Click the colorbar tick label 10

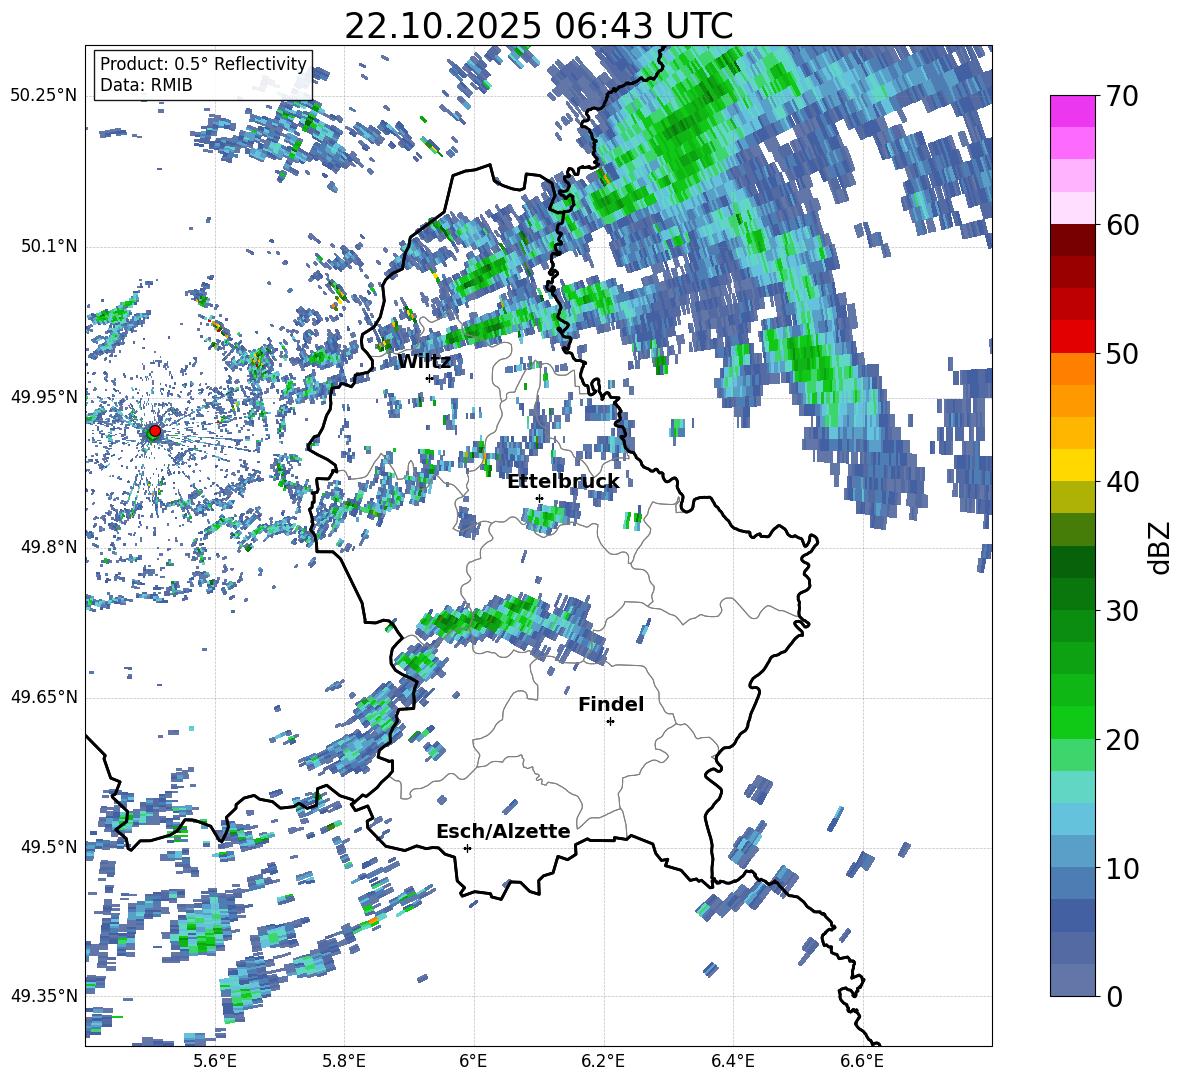click(x=1122, y=868)
